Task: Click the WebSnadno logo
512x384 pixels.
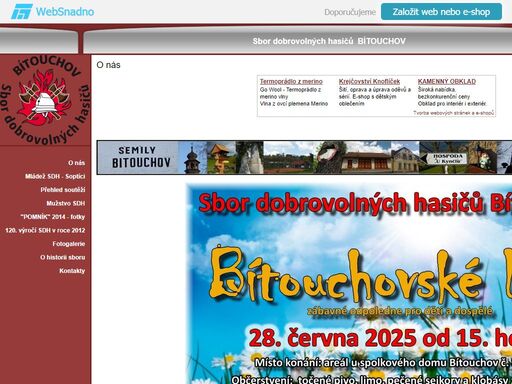Action: tap(52, 12)
